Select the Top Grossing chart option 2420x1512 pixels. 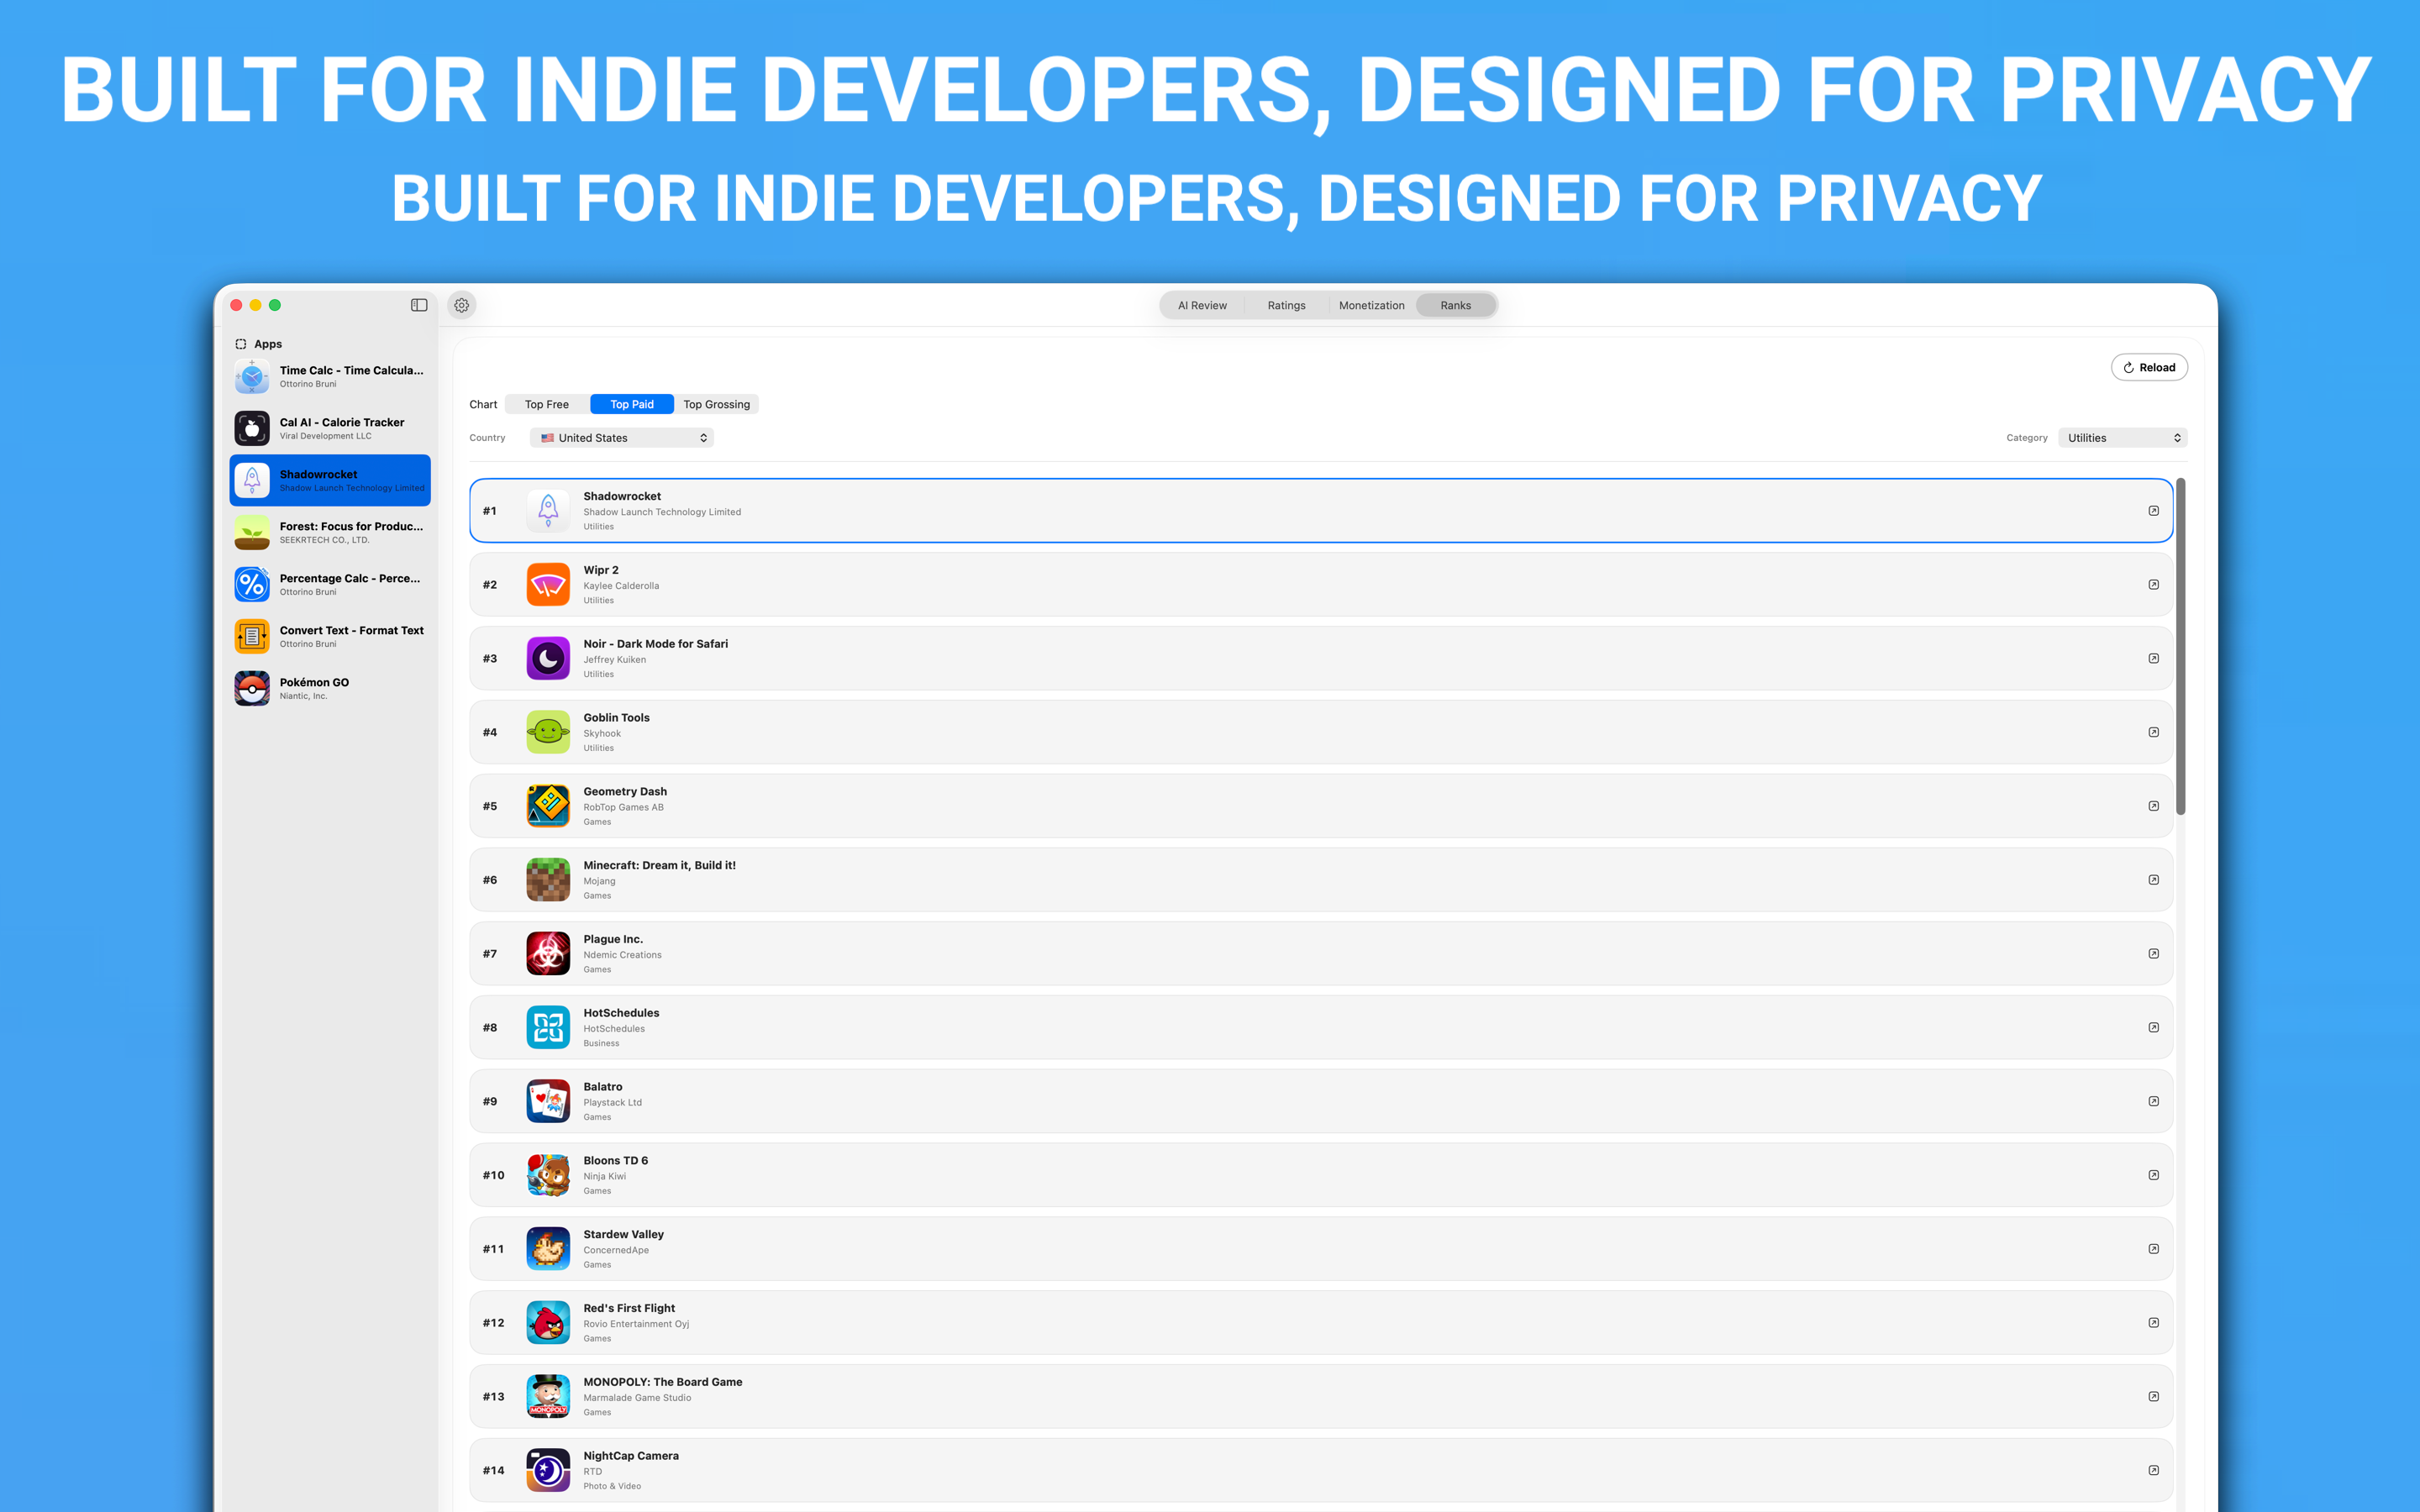tap(716, 404)
